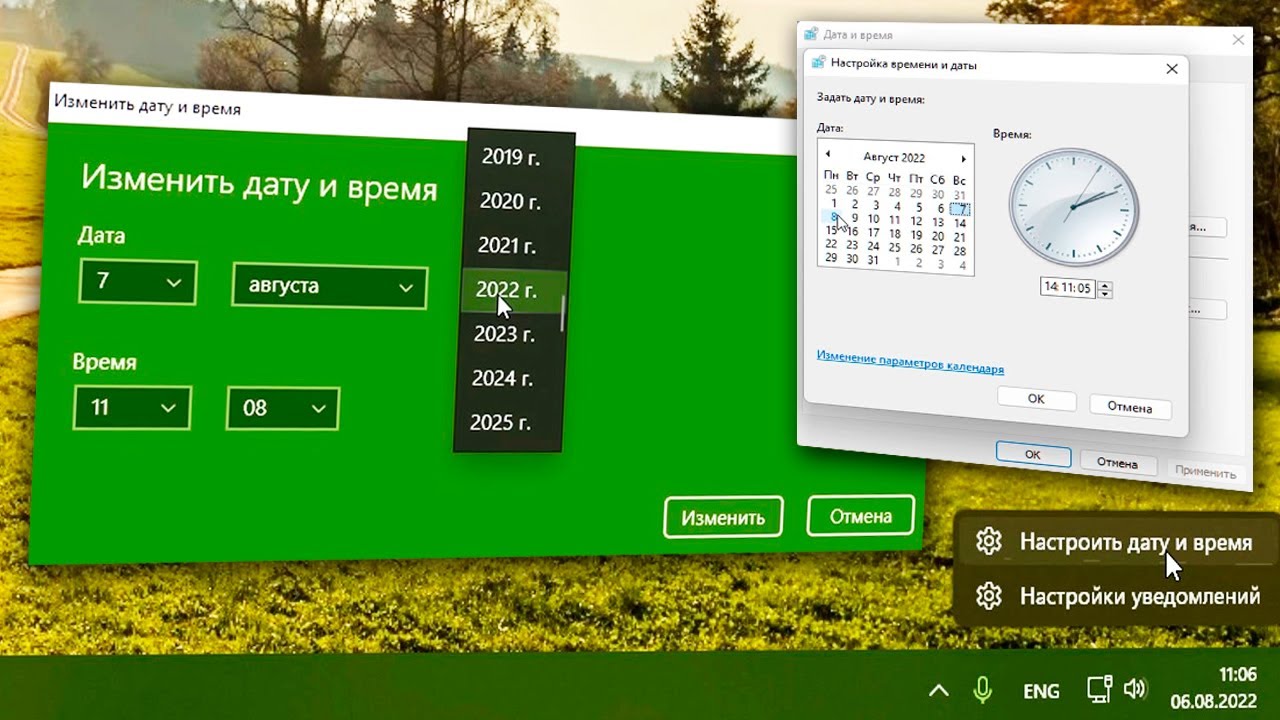1280x720 pixels.
Task: Click the analog clock face in the dialog
Action: click(x=1072, y=208)
